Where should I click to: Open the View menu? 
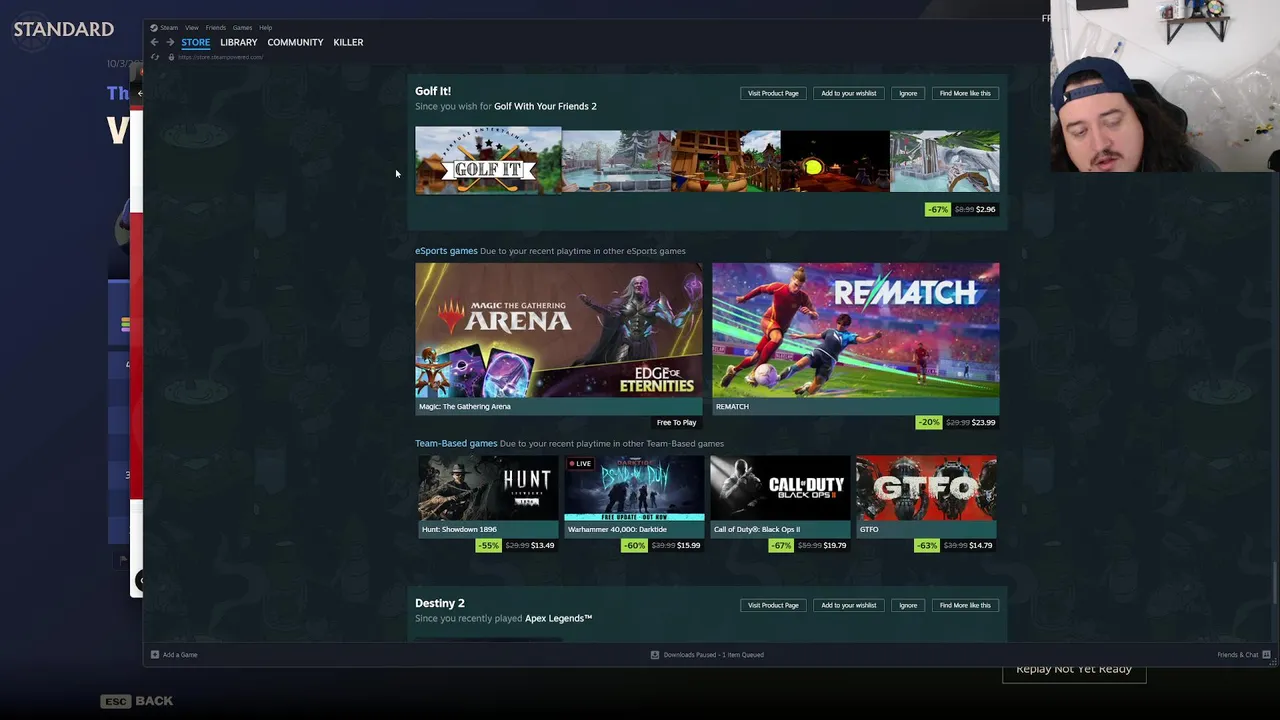tap(192, 28)
